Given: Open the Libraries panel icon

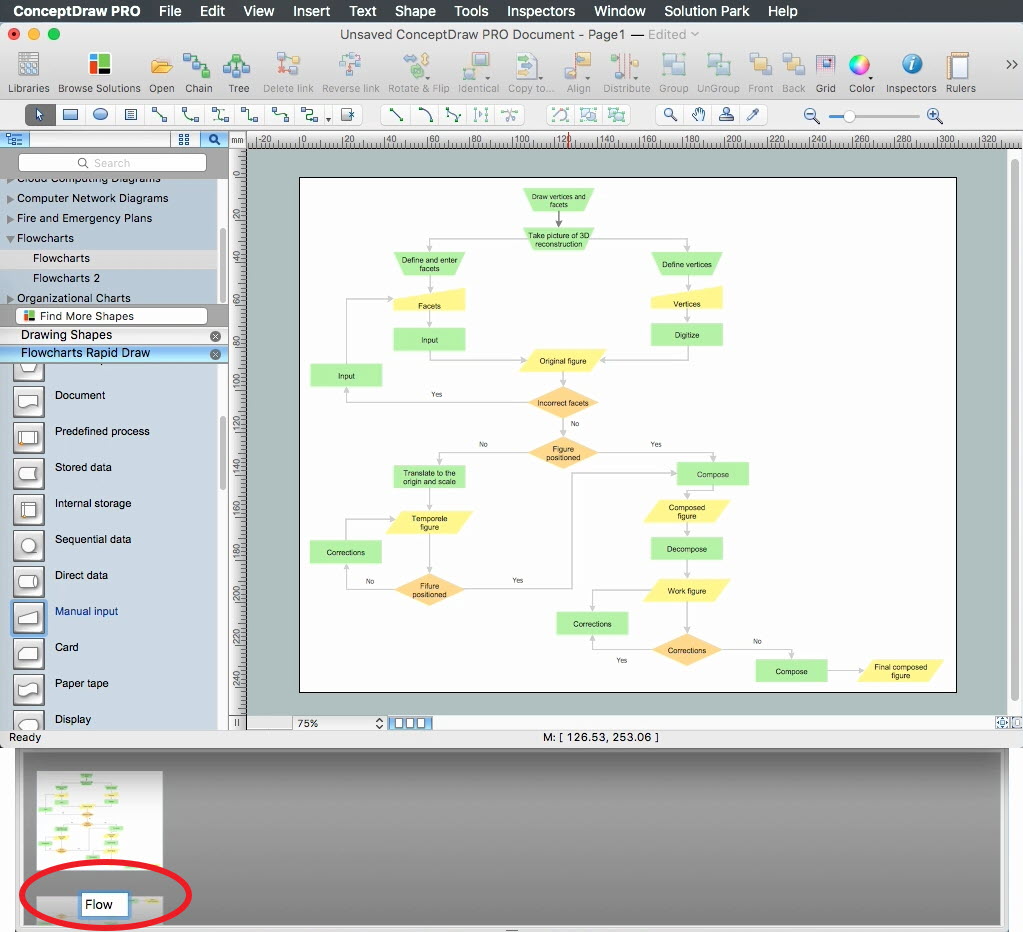Looking at the screenshot, I should [28, 68].
